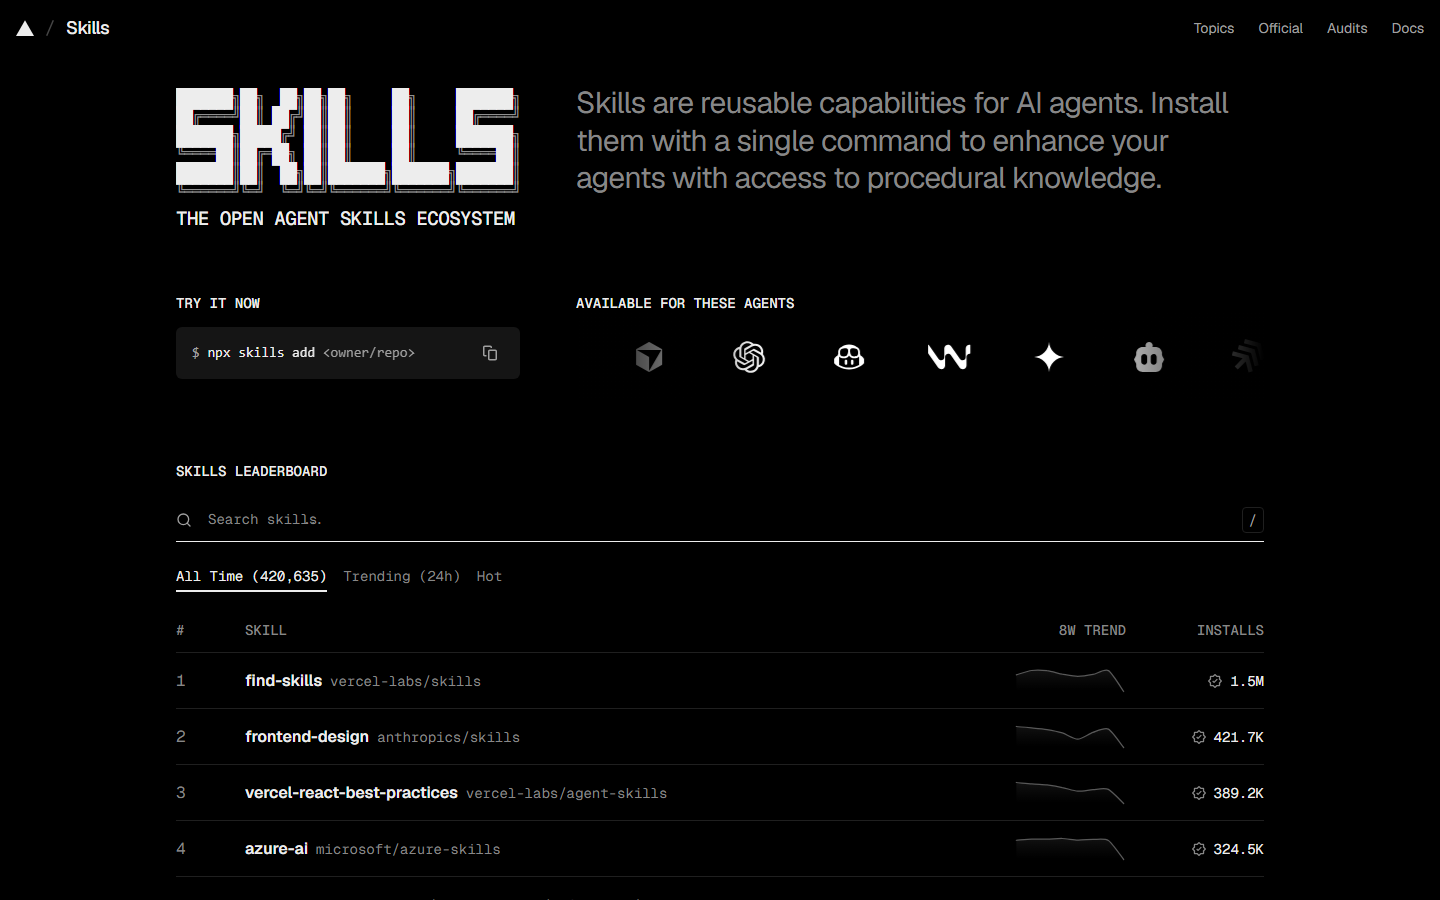
Task: Click the 389.2K installs value
Action: click(x=1238, y=793)
